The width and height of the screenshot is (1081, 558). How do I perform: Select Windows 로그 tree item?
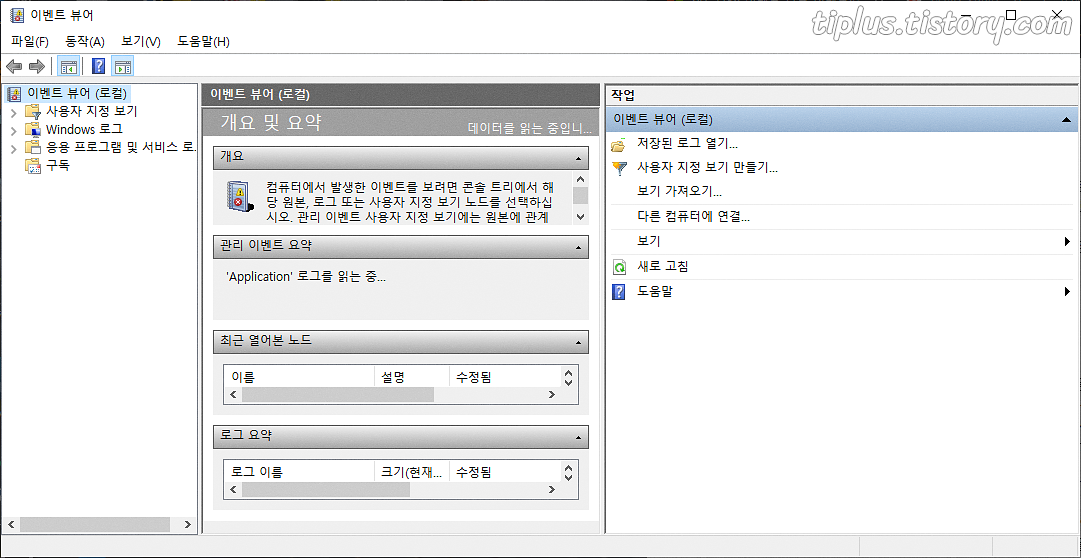84,129
